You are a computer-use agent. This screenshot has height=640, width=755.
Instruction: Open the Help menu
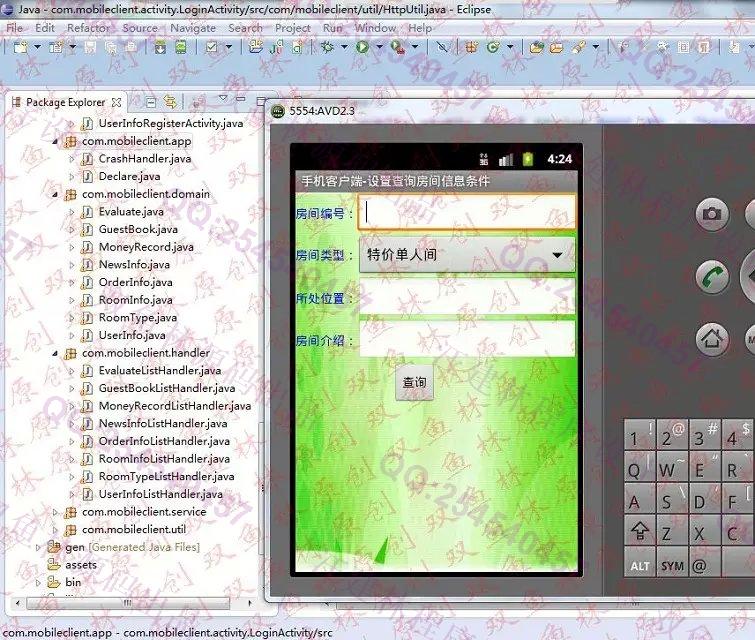[x=420, y=28]
